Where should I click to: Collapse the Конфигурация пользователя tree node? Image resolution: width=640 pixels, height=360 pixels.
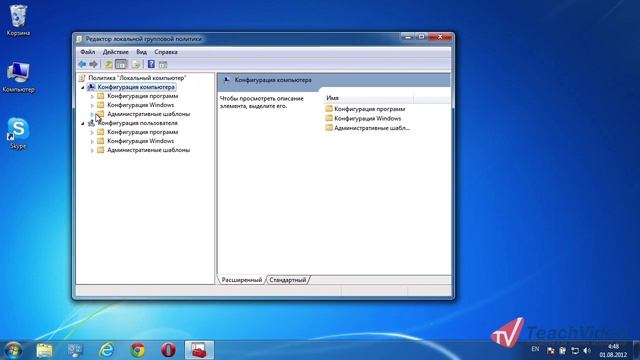(83, 123)
